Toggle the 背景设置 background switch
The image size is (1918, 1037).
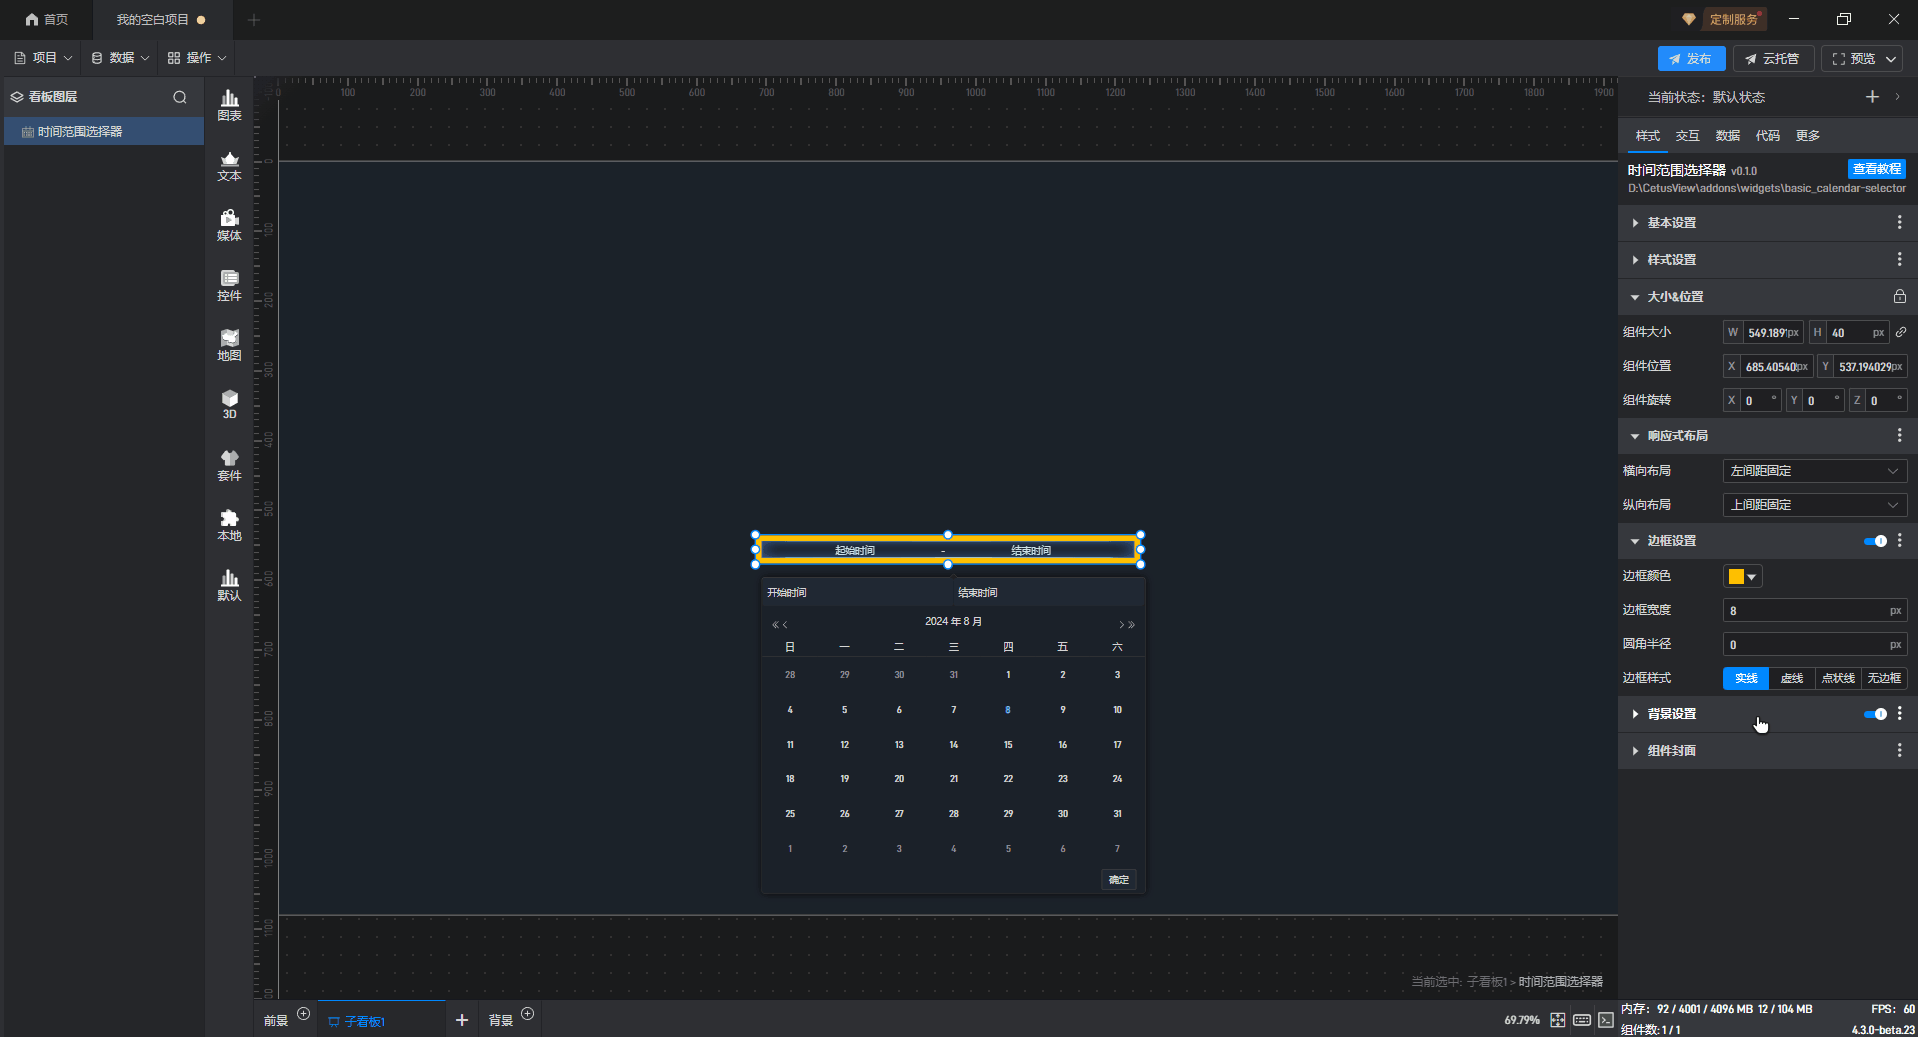coord(1875,714)
